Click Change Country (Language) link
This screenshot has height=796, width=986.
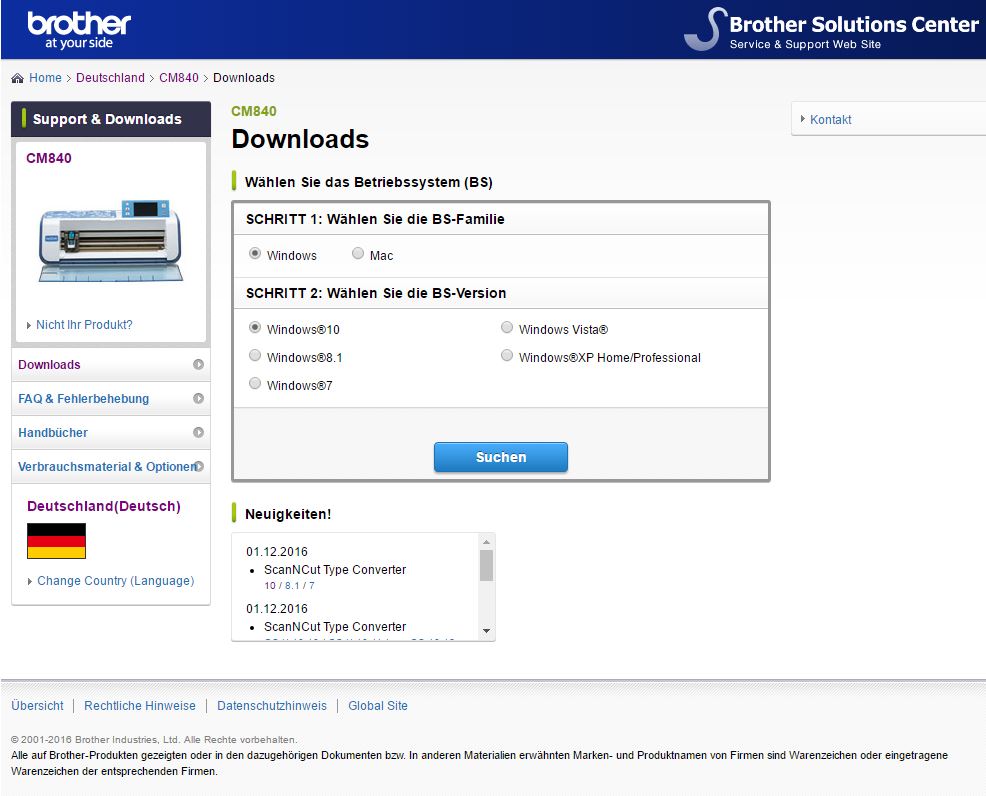coord(116,581)
